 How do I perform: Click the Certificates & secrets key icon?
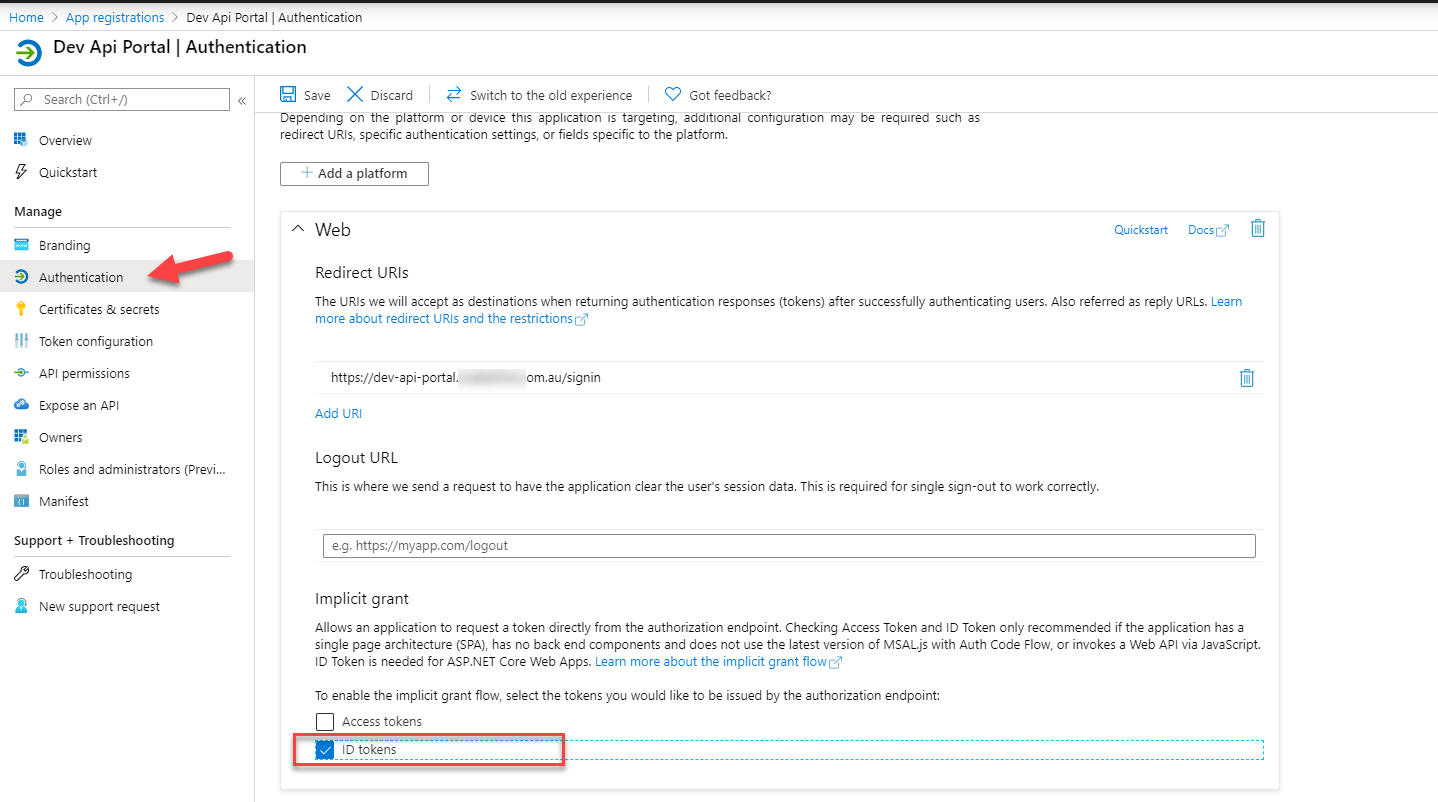pyautogui.click(x=21, y=309)
